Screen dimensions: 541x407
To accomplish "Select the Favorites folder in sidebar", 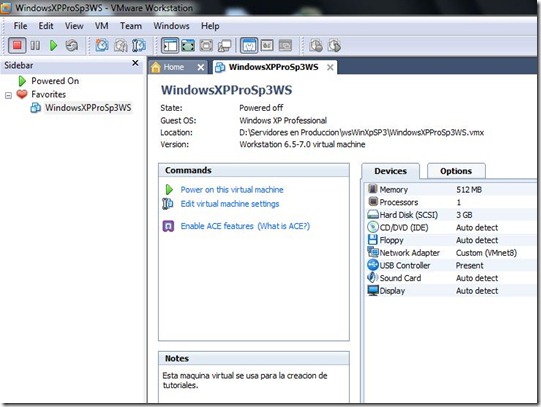I will point(48,95).
